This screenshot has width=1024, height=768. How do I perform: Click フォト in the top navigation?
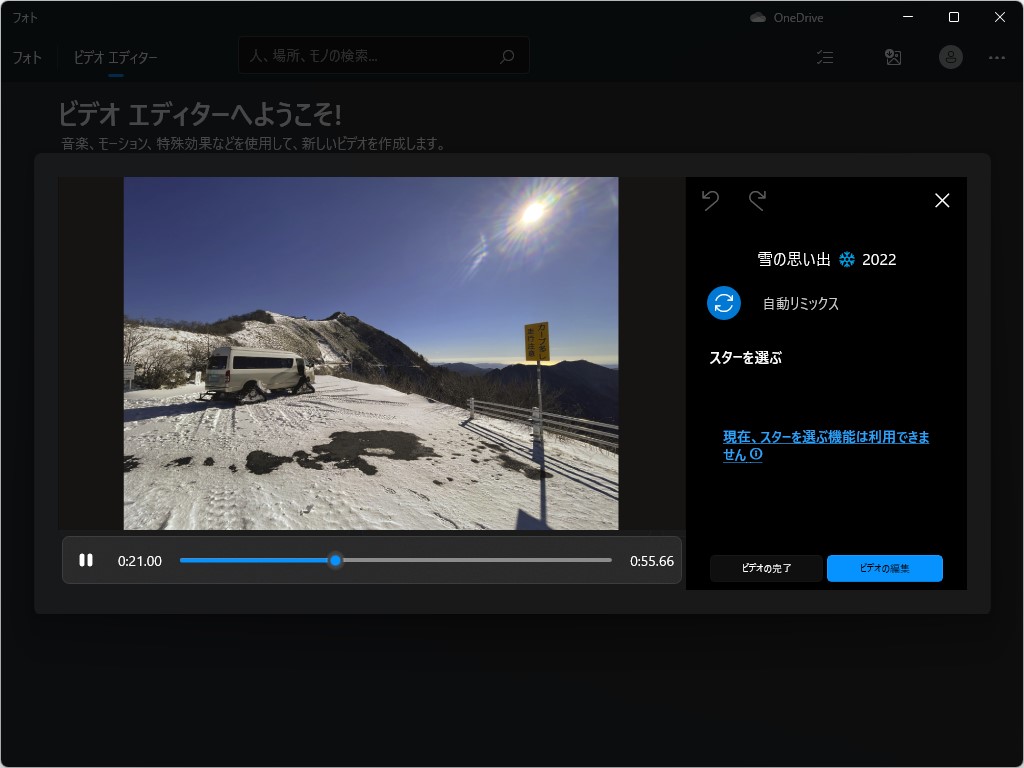(27, 58)
